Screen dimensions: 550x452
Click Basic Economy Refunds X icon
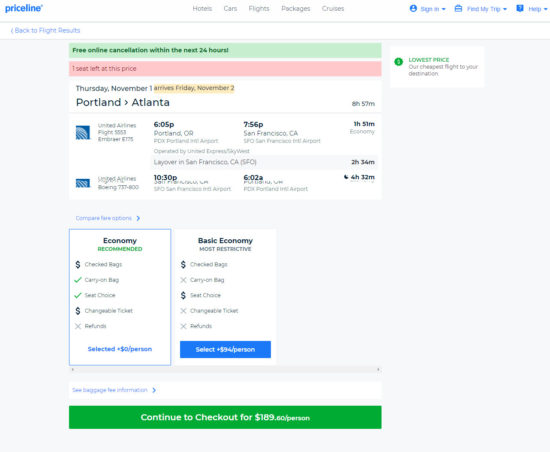click(x=183, y=326)
